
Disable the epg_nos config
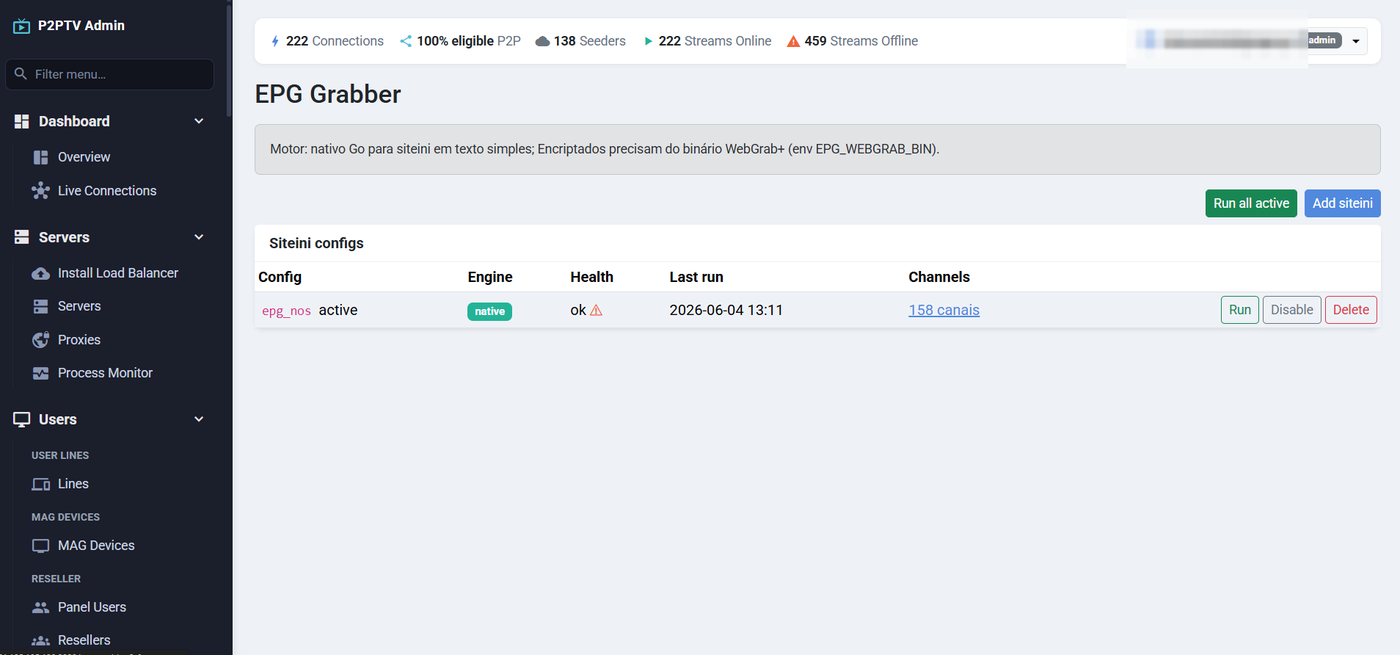point(1292,310)
